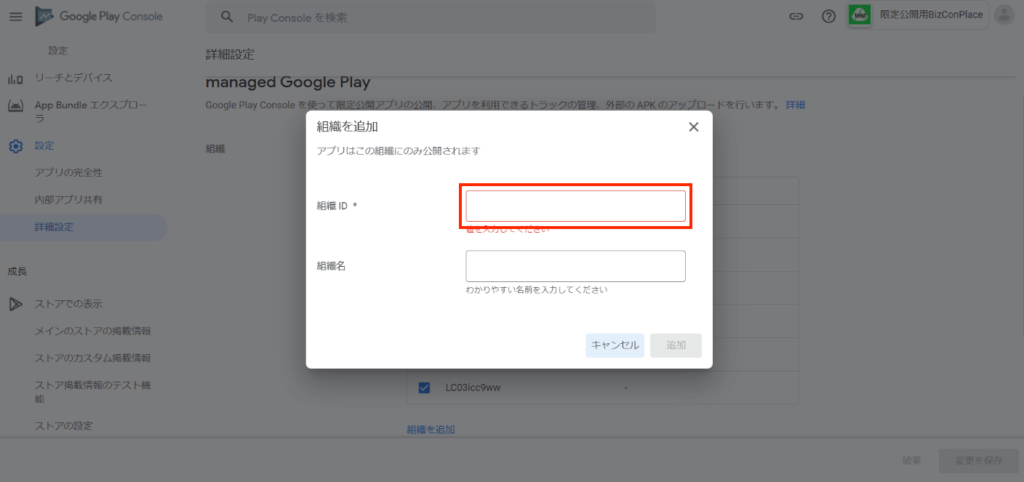Open the hamburger navigation menu
Viewport: 1024px width, 482px height.
click(15, 17)
